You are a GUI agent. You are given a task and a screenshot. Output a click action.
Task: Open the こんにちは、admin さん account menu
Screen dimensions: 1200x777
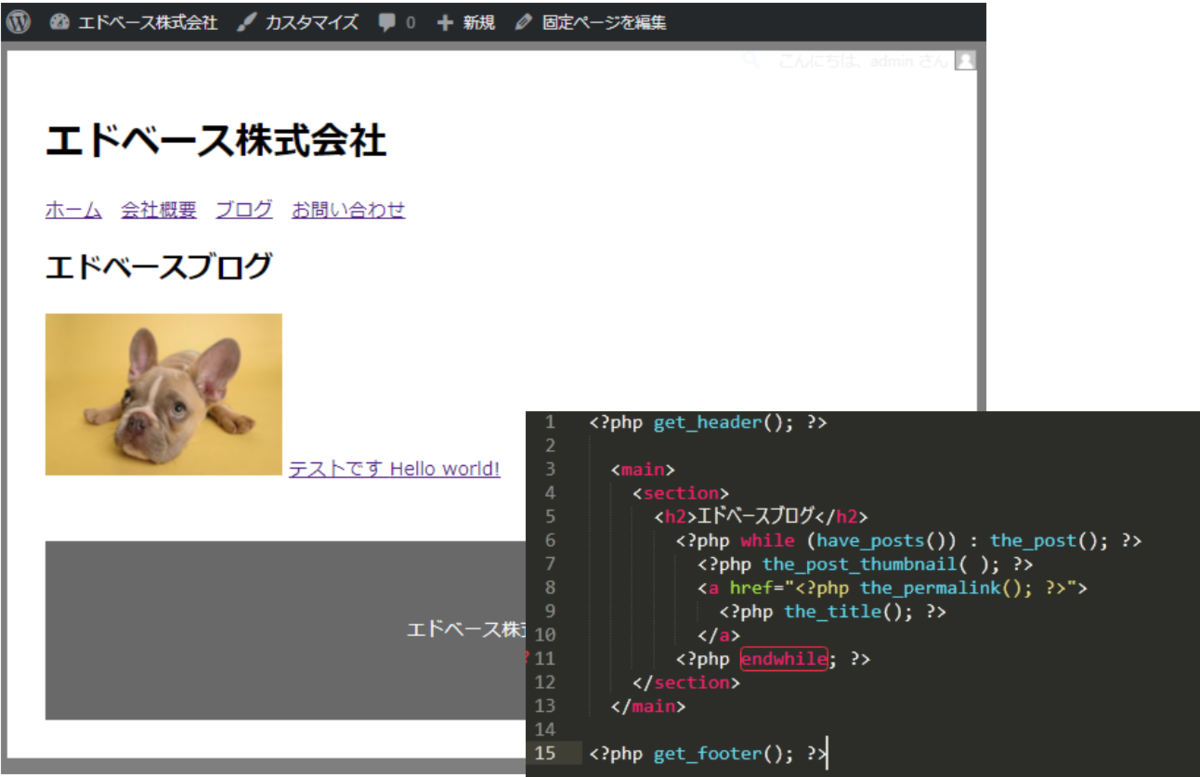click(x=863, y=61)
